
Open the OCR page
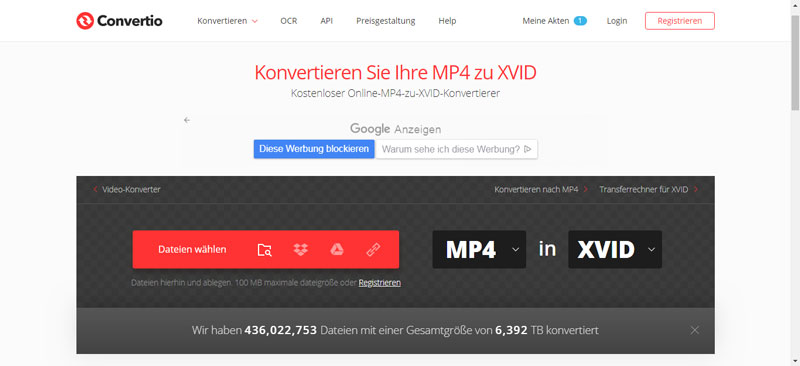[289, 21]
